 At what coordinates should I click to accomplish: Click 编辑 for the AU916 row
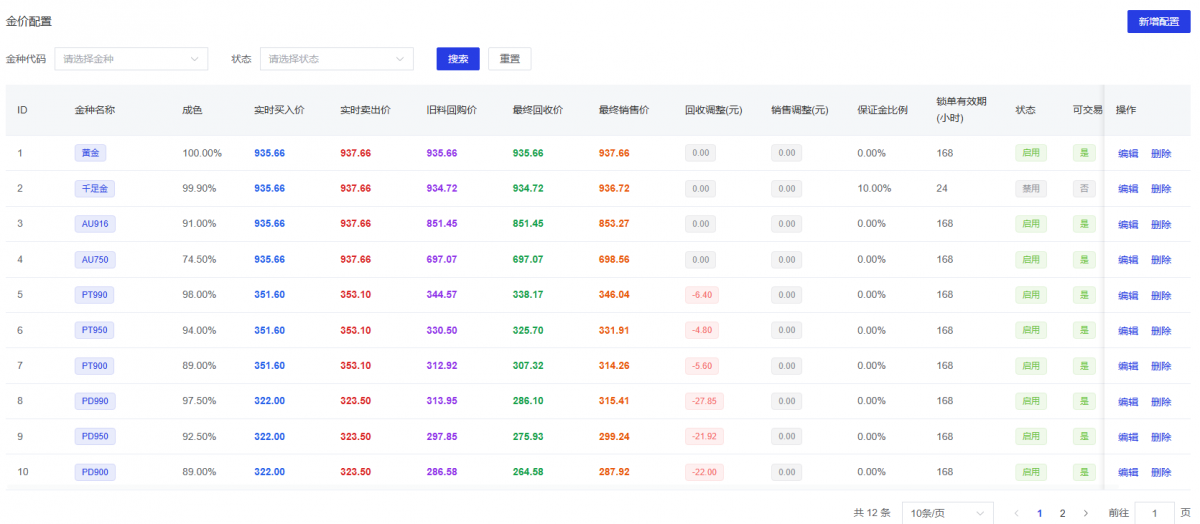point(1128,225)
